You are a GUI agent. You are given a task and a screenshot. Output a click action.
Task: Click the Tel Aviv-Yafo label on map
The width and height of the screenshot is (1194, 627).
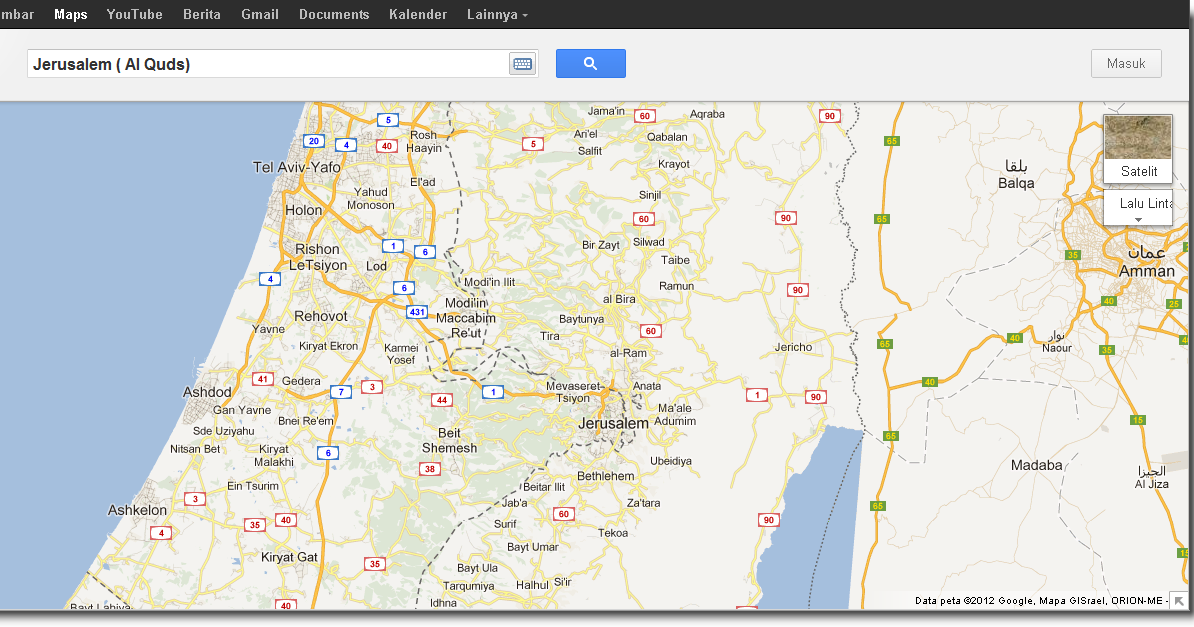(x=297, y=167)
